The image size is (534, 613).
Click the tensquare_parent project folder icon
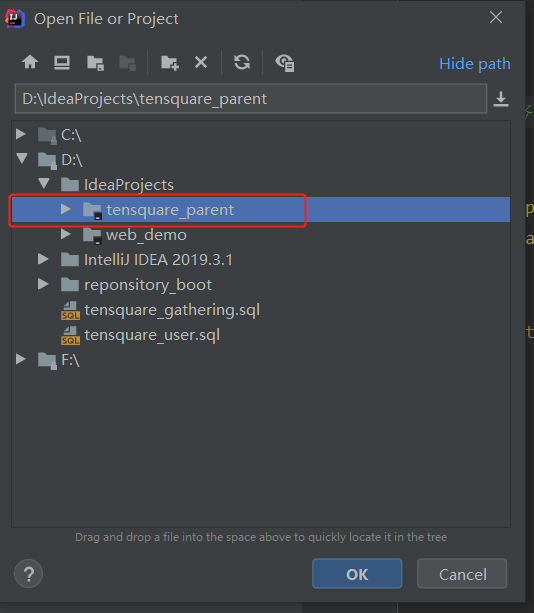(93, 211)
